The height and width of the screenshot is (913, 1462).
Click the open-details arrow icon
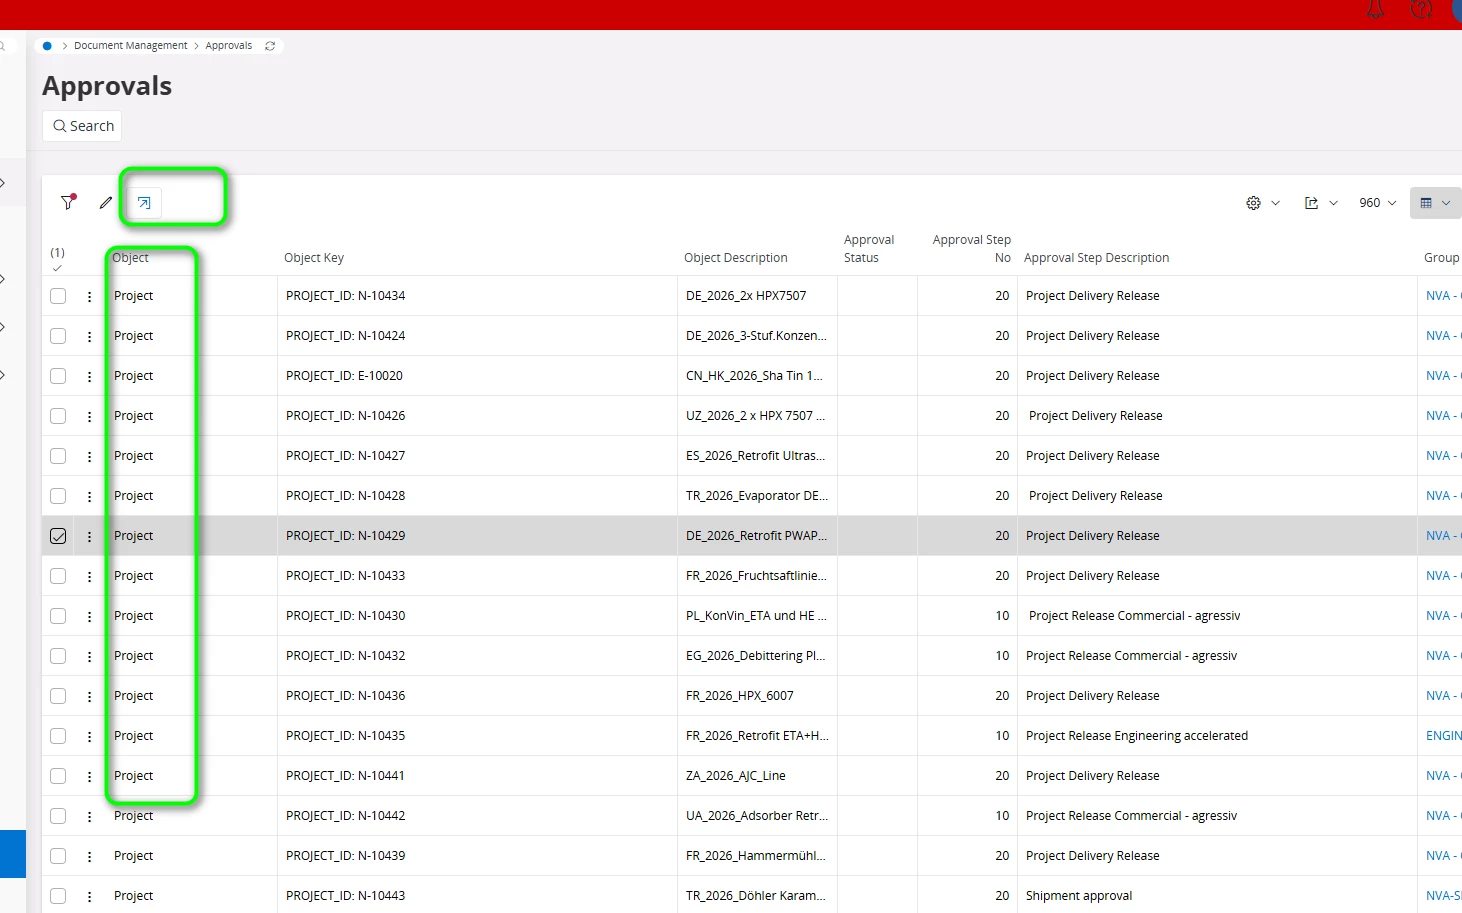144,203
